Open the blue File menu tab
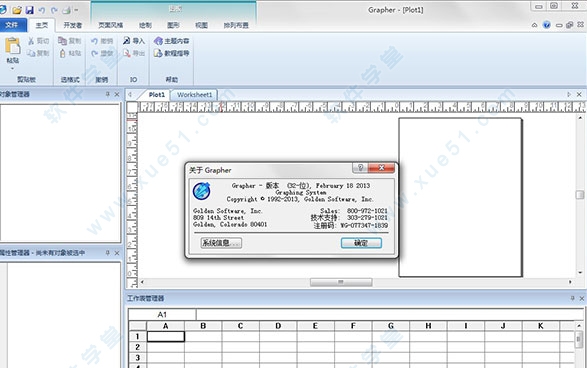 click(12, 25)
